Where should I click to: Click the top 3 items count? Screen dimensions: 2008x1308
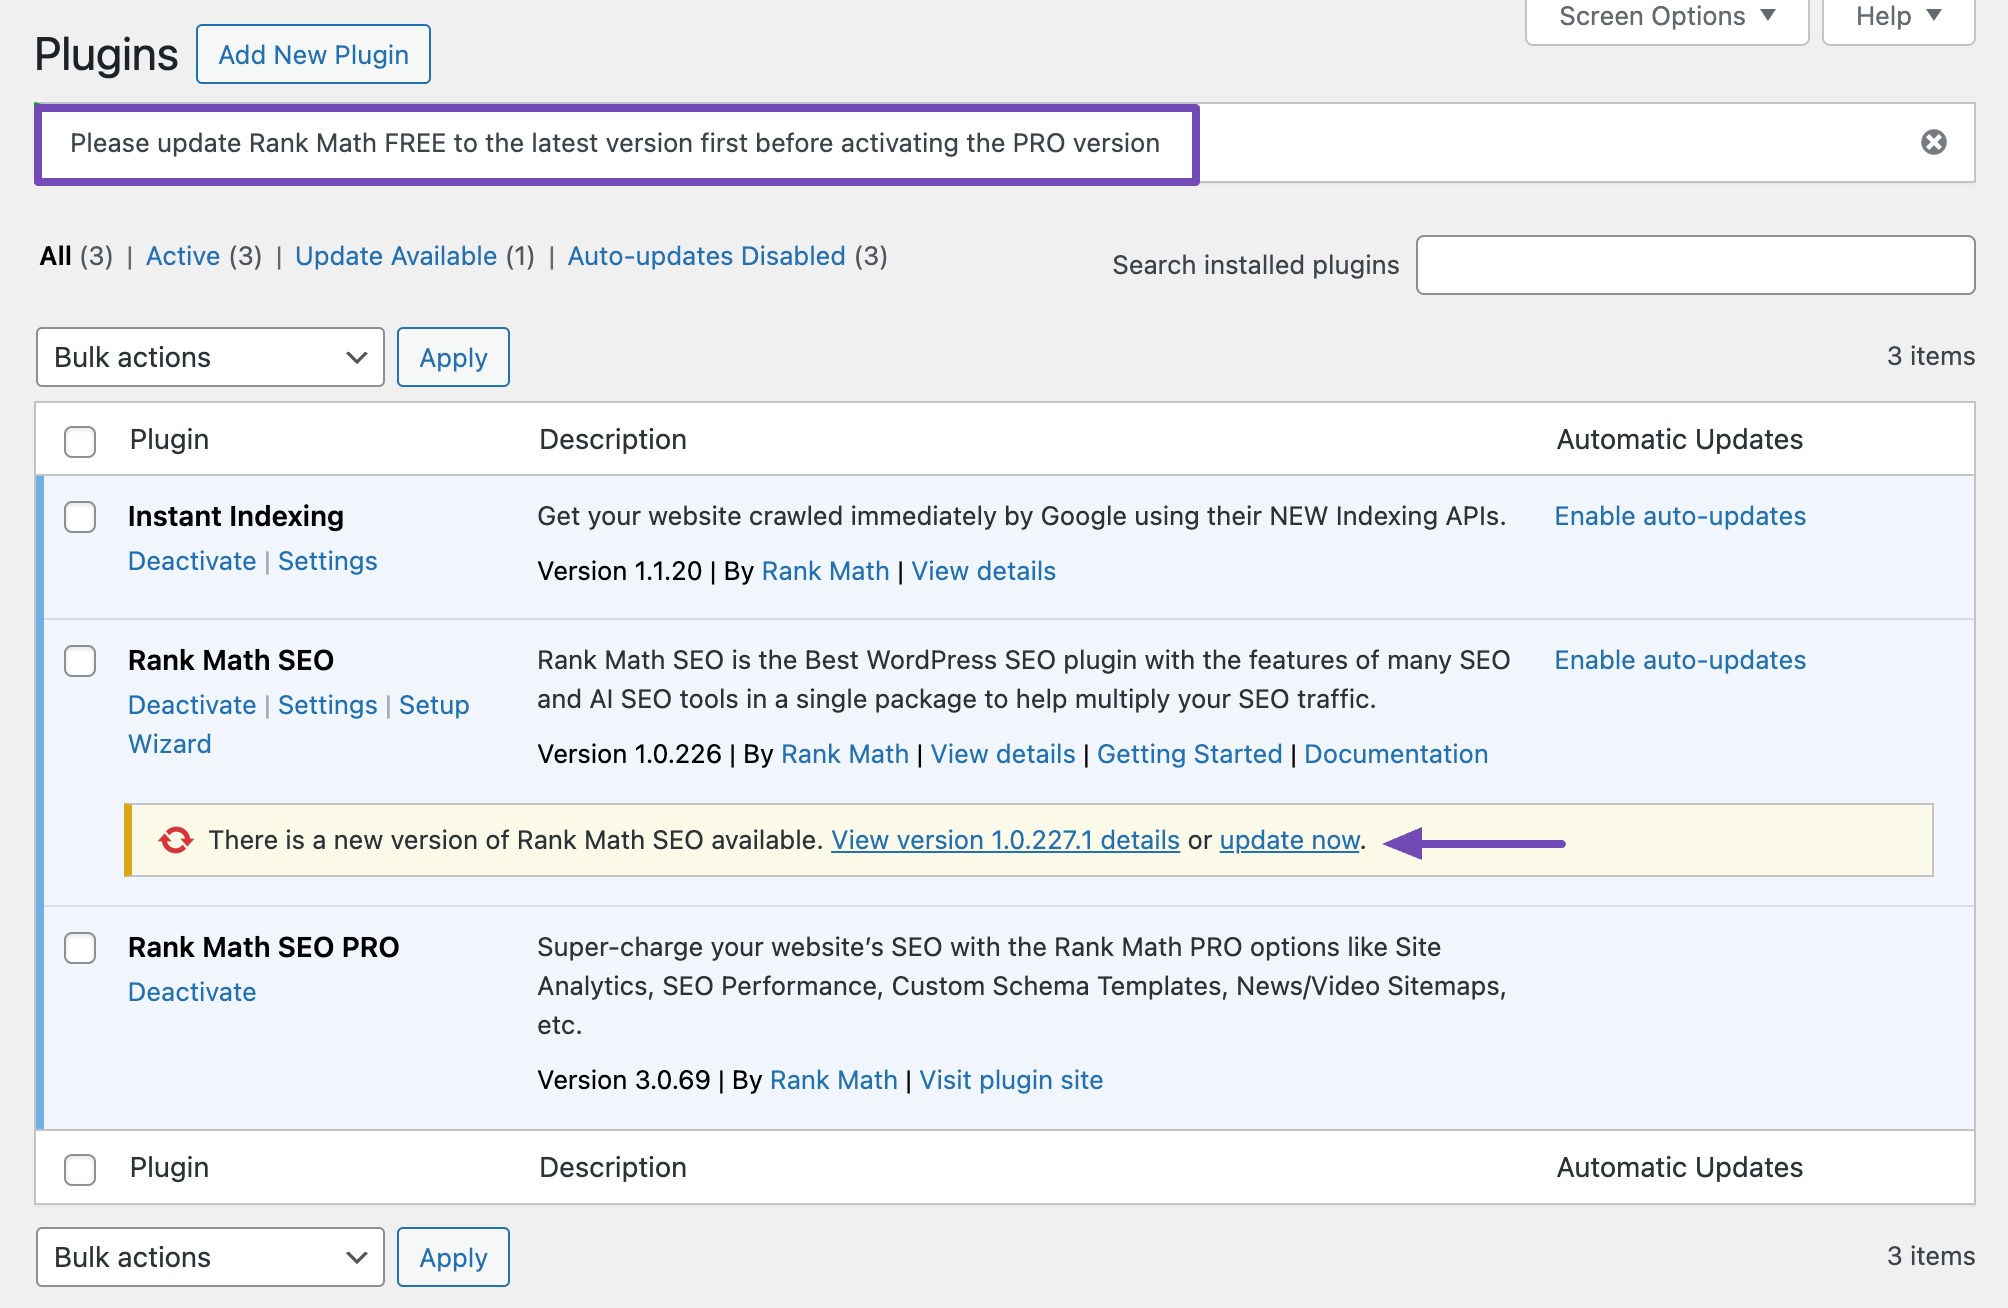coord(1931,356)
